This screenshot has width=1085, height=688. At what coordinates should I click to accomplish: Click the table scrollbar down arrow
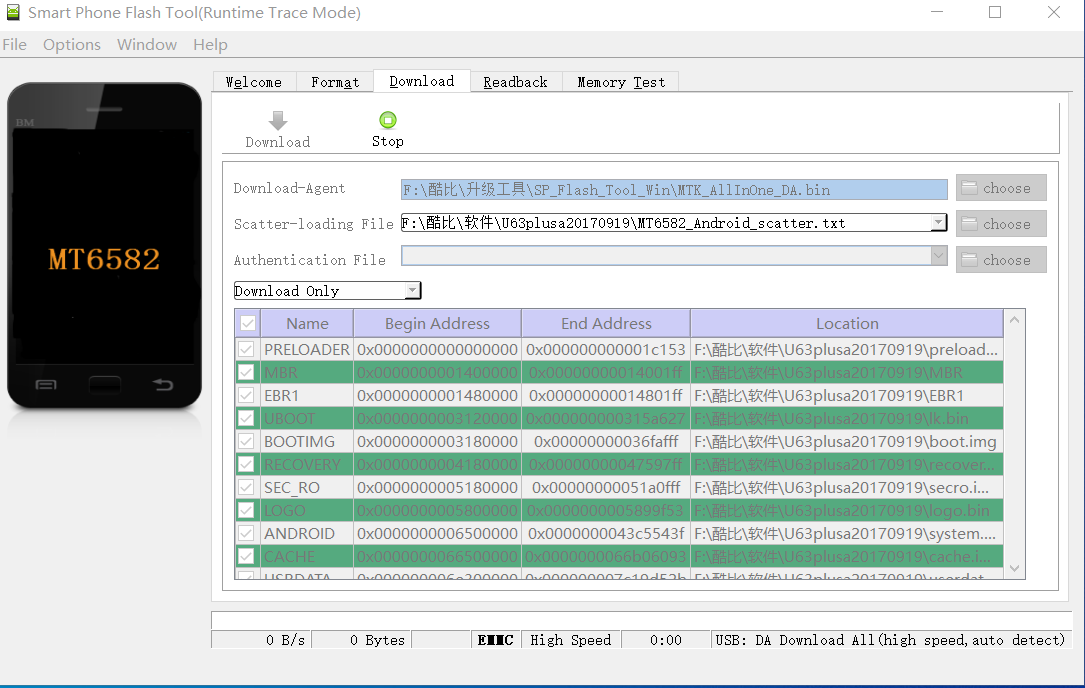(x=1015, y=568)
